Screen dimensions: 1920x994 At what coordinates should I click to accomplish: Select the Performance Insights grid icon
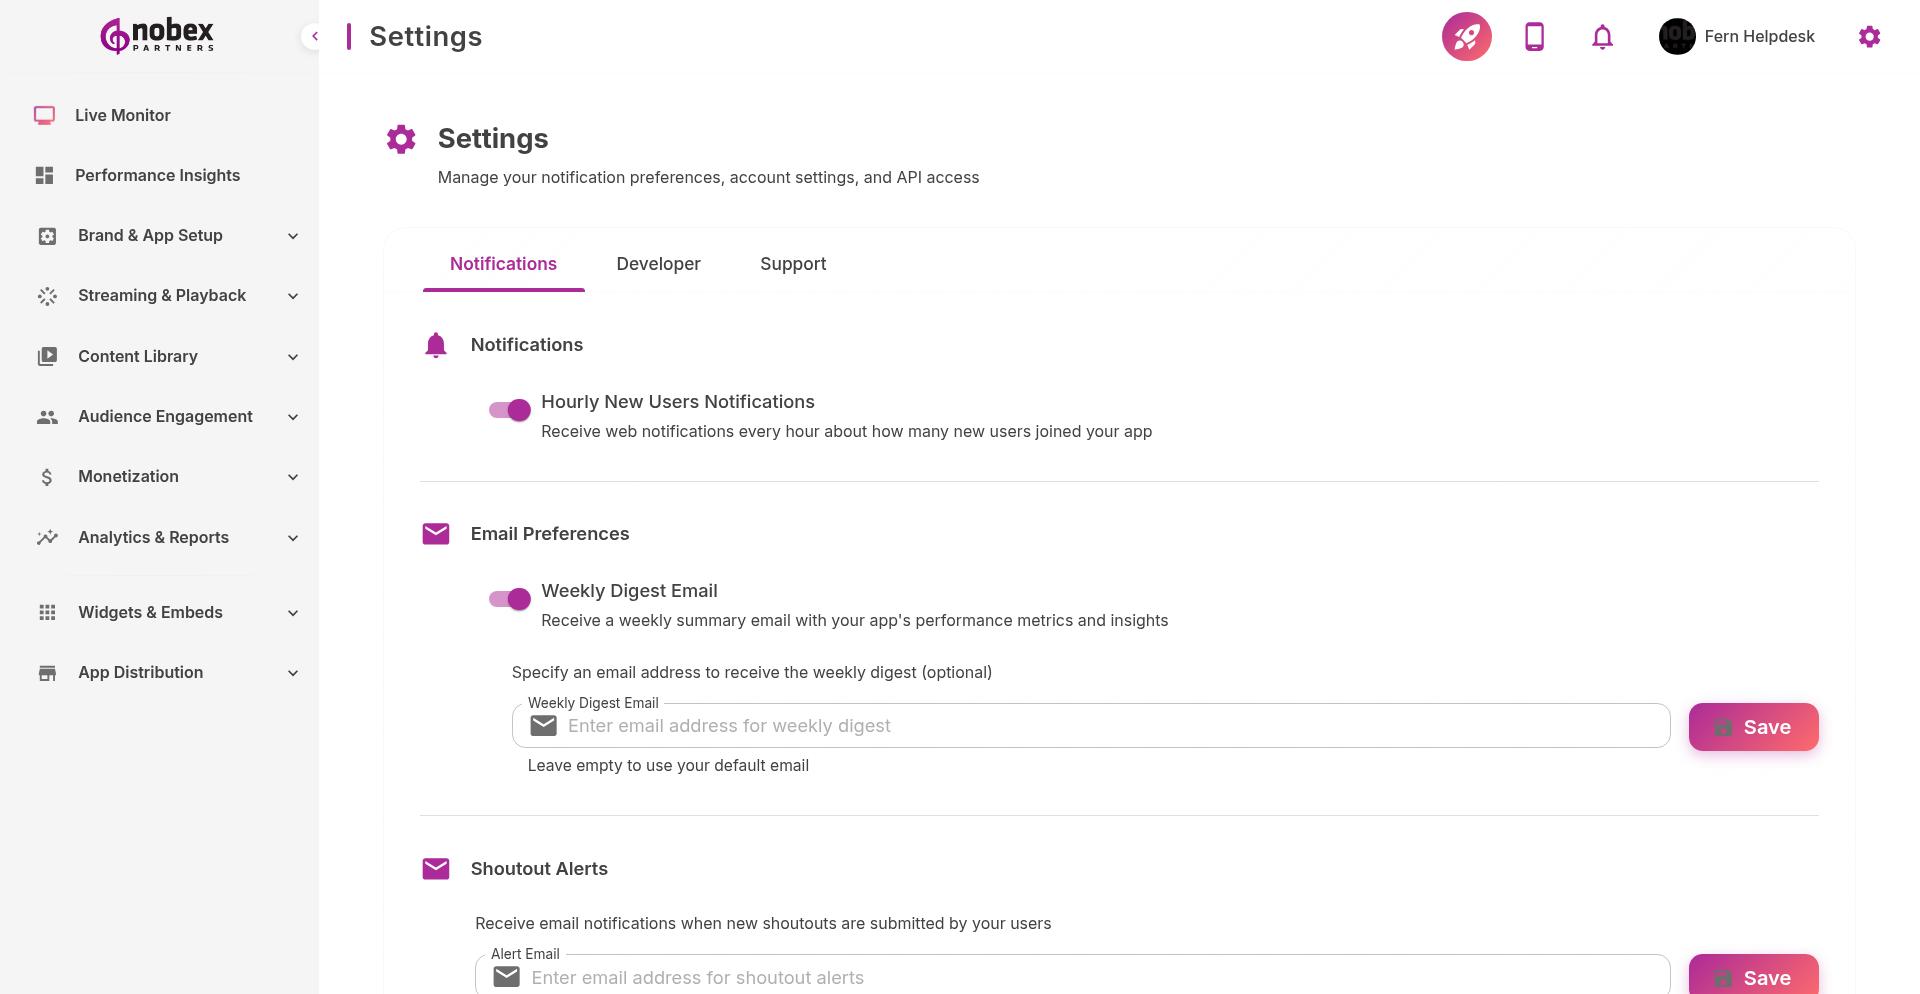point(44,175)
